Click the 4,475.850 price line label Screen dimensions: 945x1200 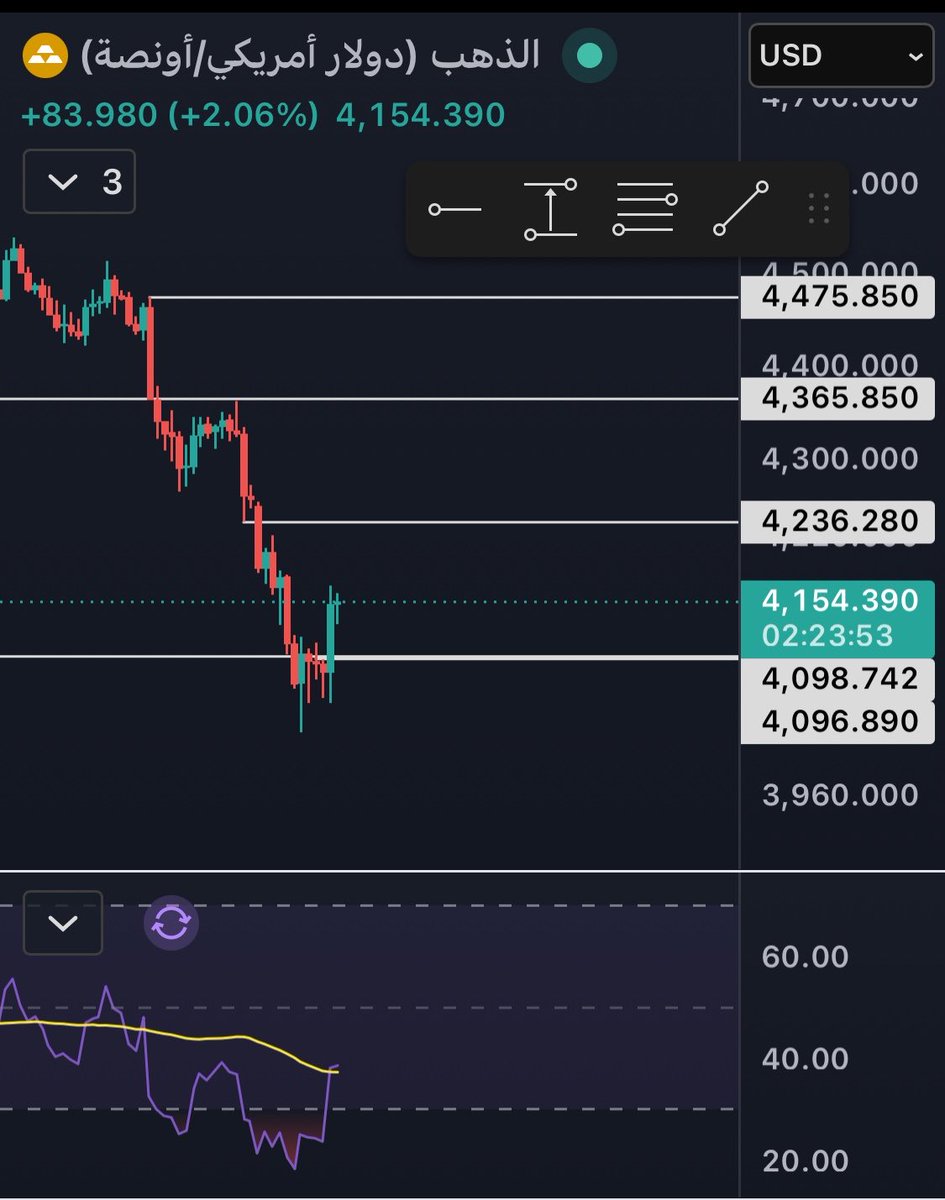tap(840, 297)
